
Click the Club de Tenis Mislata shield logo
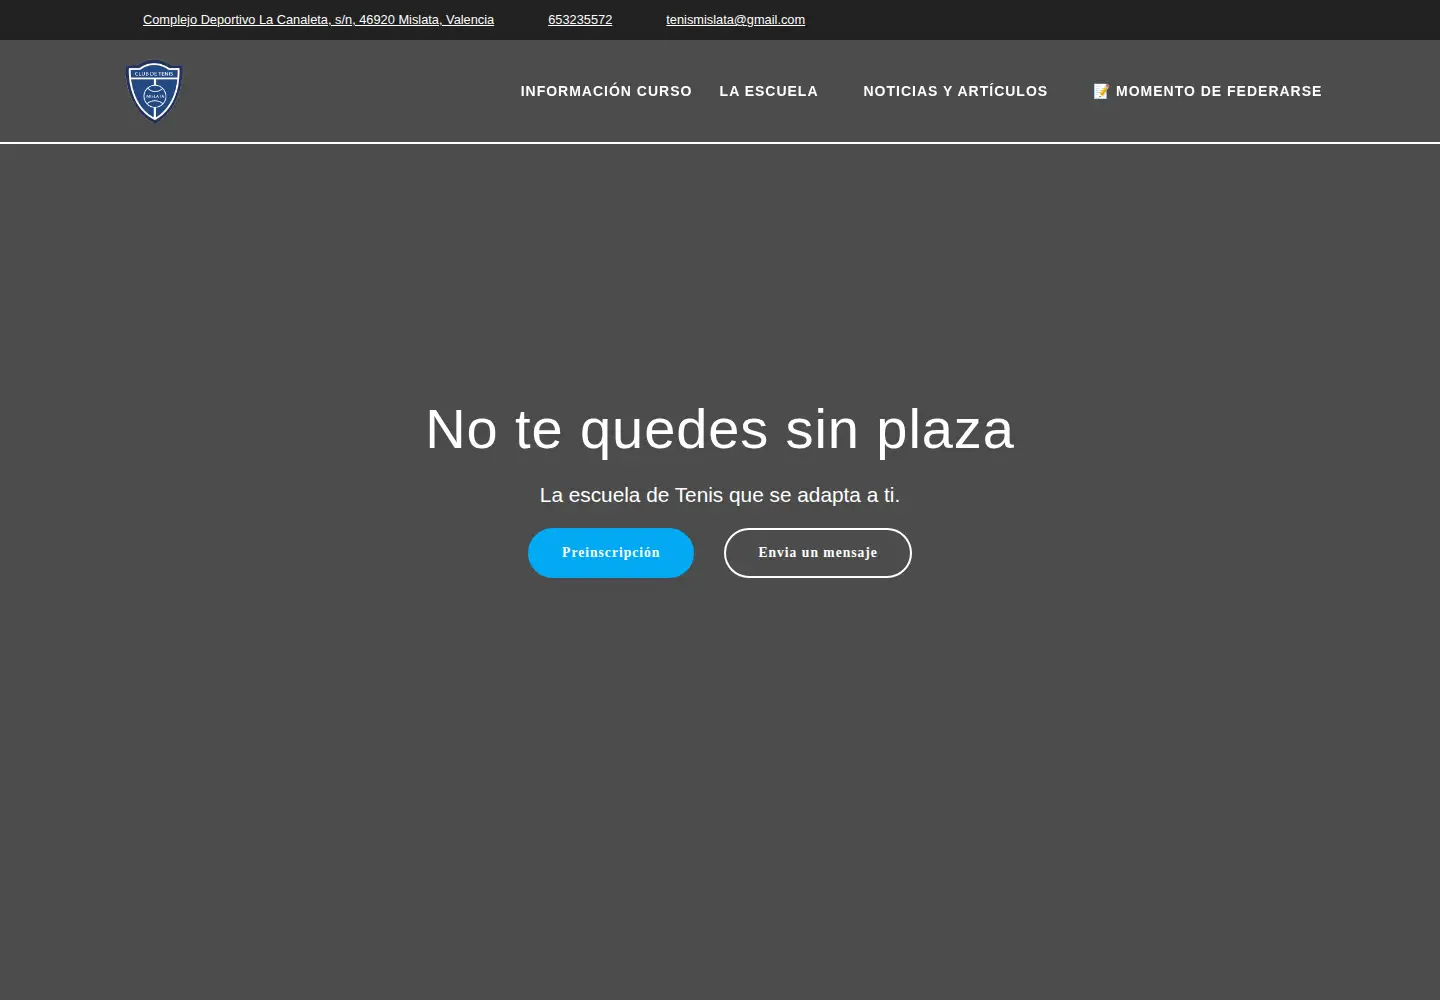(x=154, y=91)
